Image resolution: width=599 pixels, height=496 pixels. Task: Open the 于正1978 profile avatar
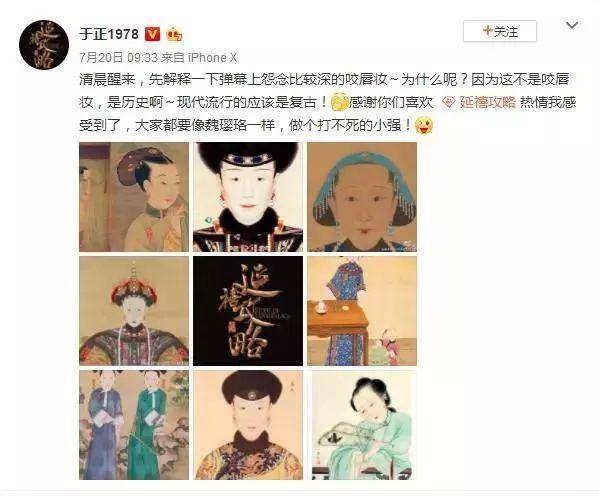[44, 45]
